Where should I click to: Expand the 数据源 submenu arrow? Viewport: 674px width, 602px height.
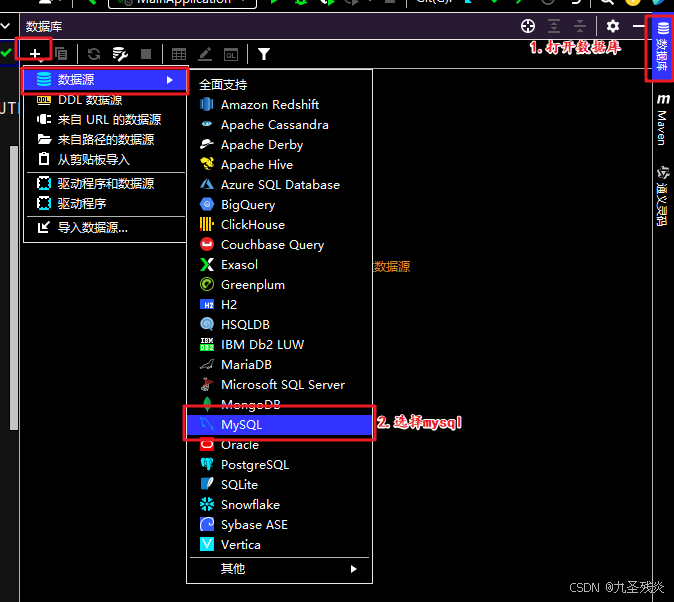tap(170, 80)
